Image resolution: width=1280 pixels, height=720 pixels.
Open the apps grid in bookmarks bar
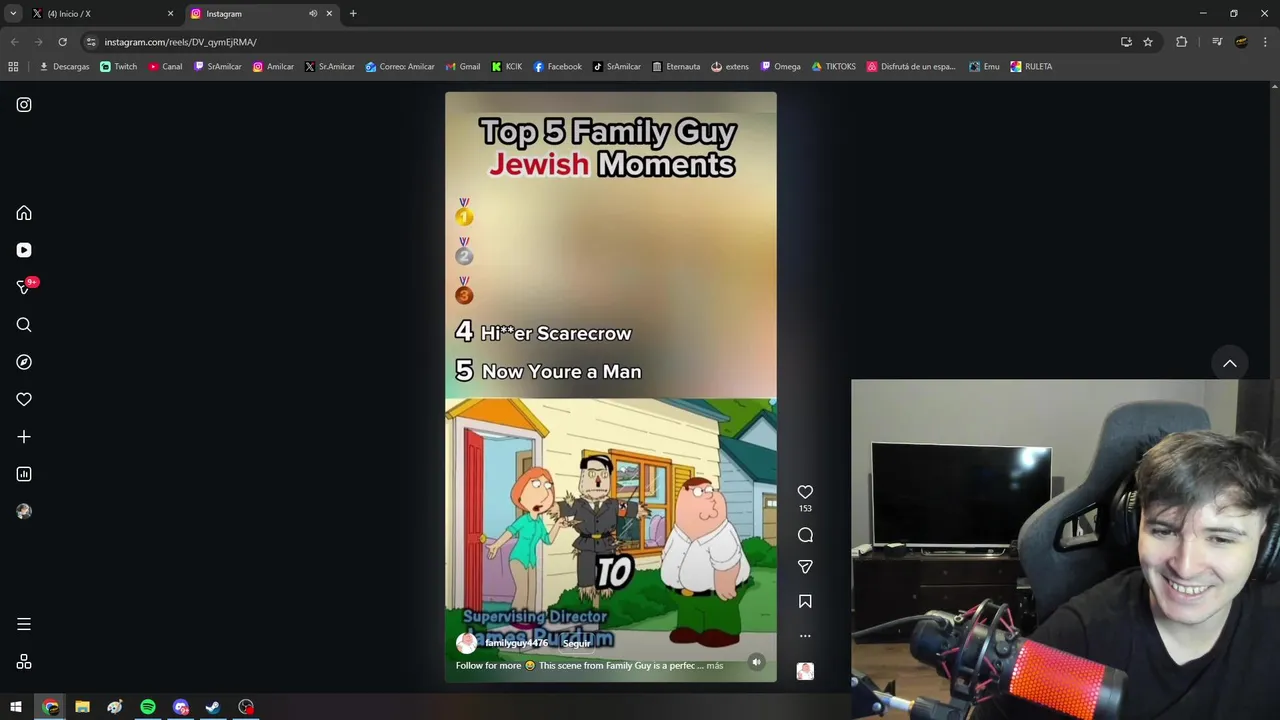pyautogui.click(x=13, y=67)
